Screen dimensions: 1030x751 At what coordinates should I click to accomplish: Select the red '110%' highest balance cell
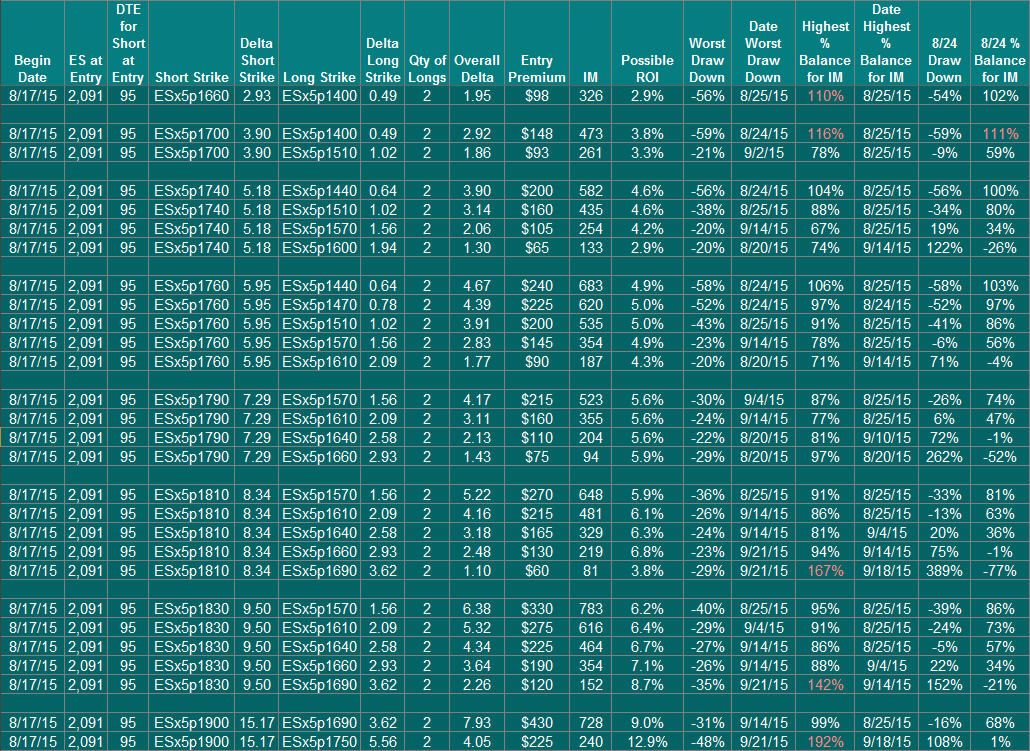[825, 96]
